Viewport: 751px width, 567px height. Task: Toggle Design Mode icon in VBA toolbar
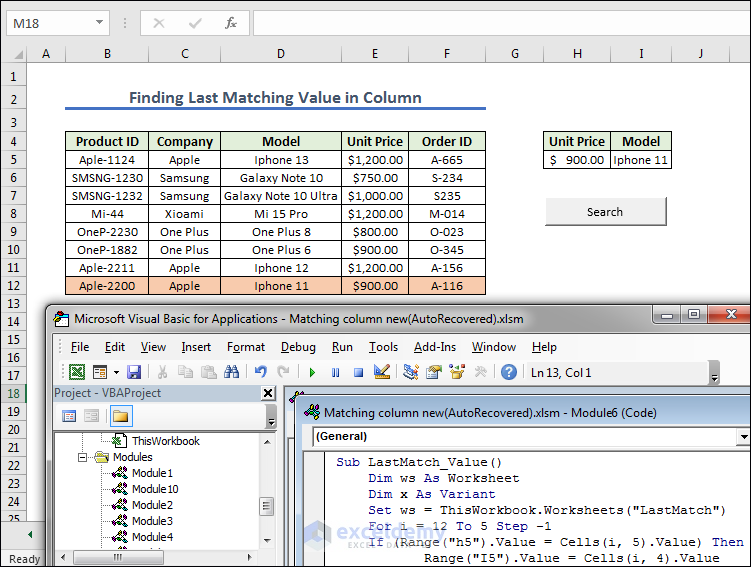[x=381, y=372]
